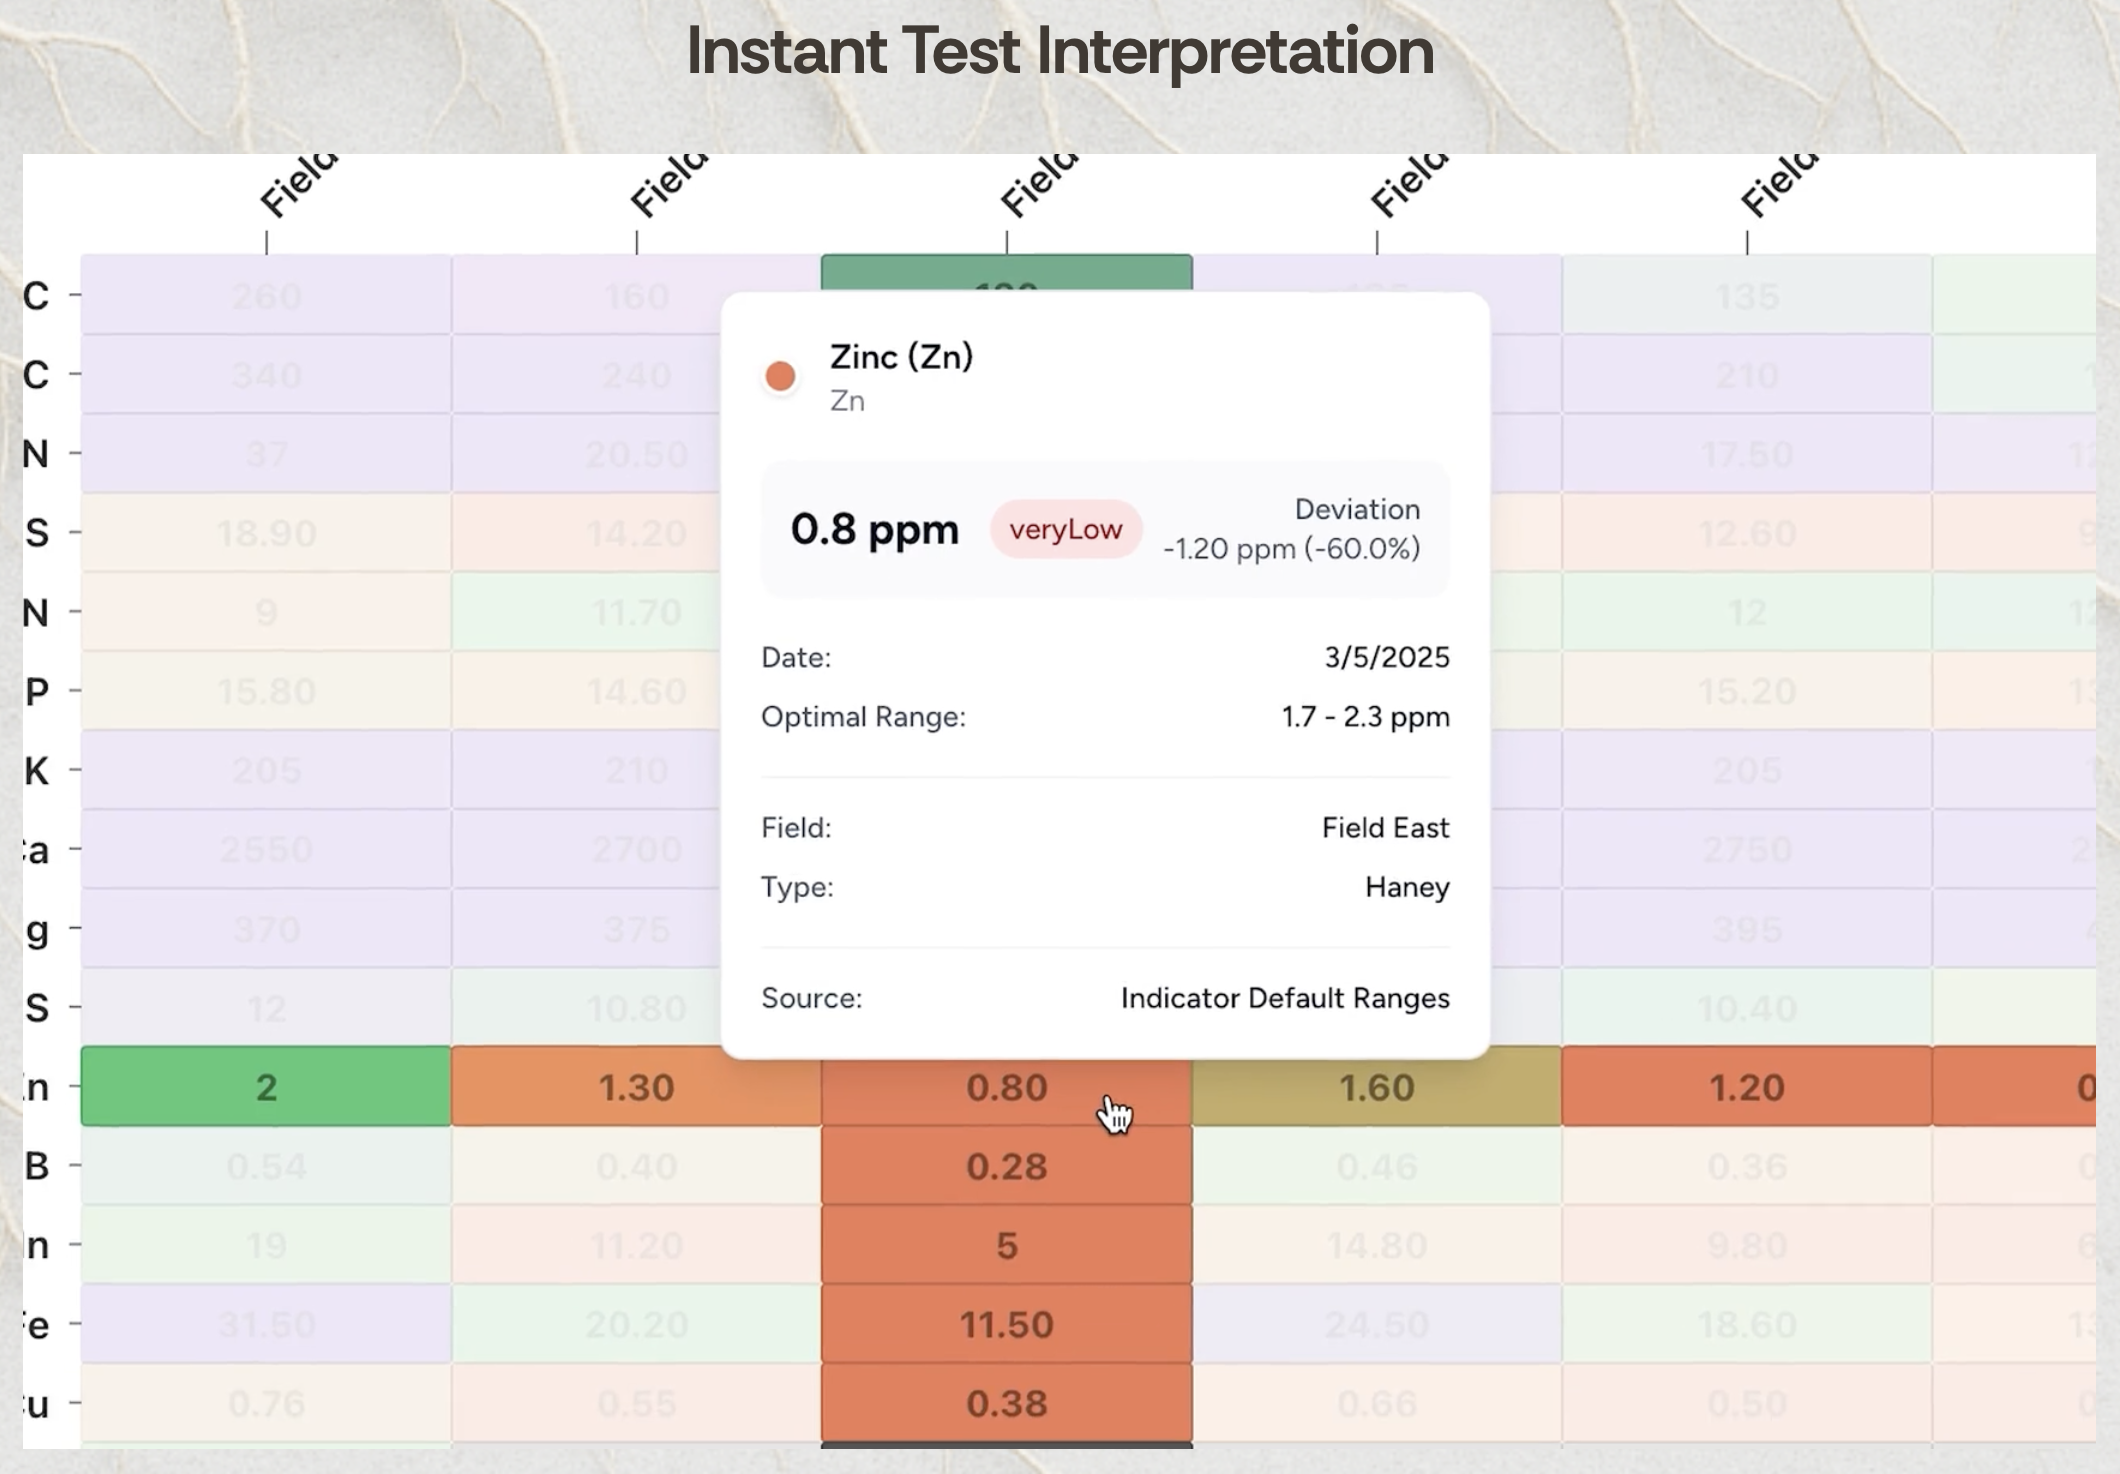2120x1474 pixels.
Task: Select the olive zinc cell showing 1.60
Action: coord(1376,1087)
